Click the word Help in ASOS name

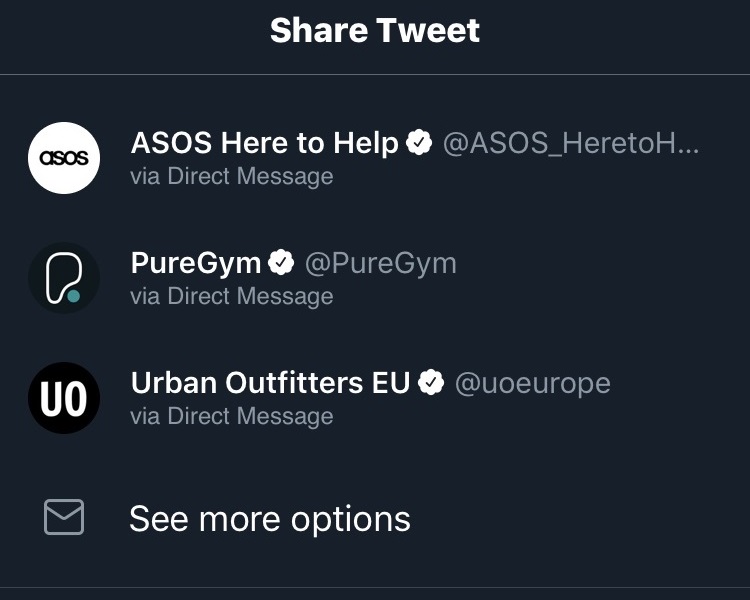pos(366,144)
